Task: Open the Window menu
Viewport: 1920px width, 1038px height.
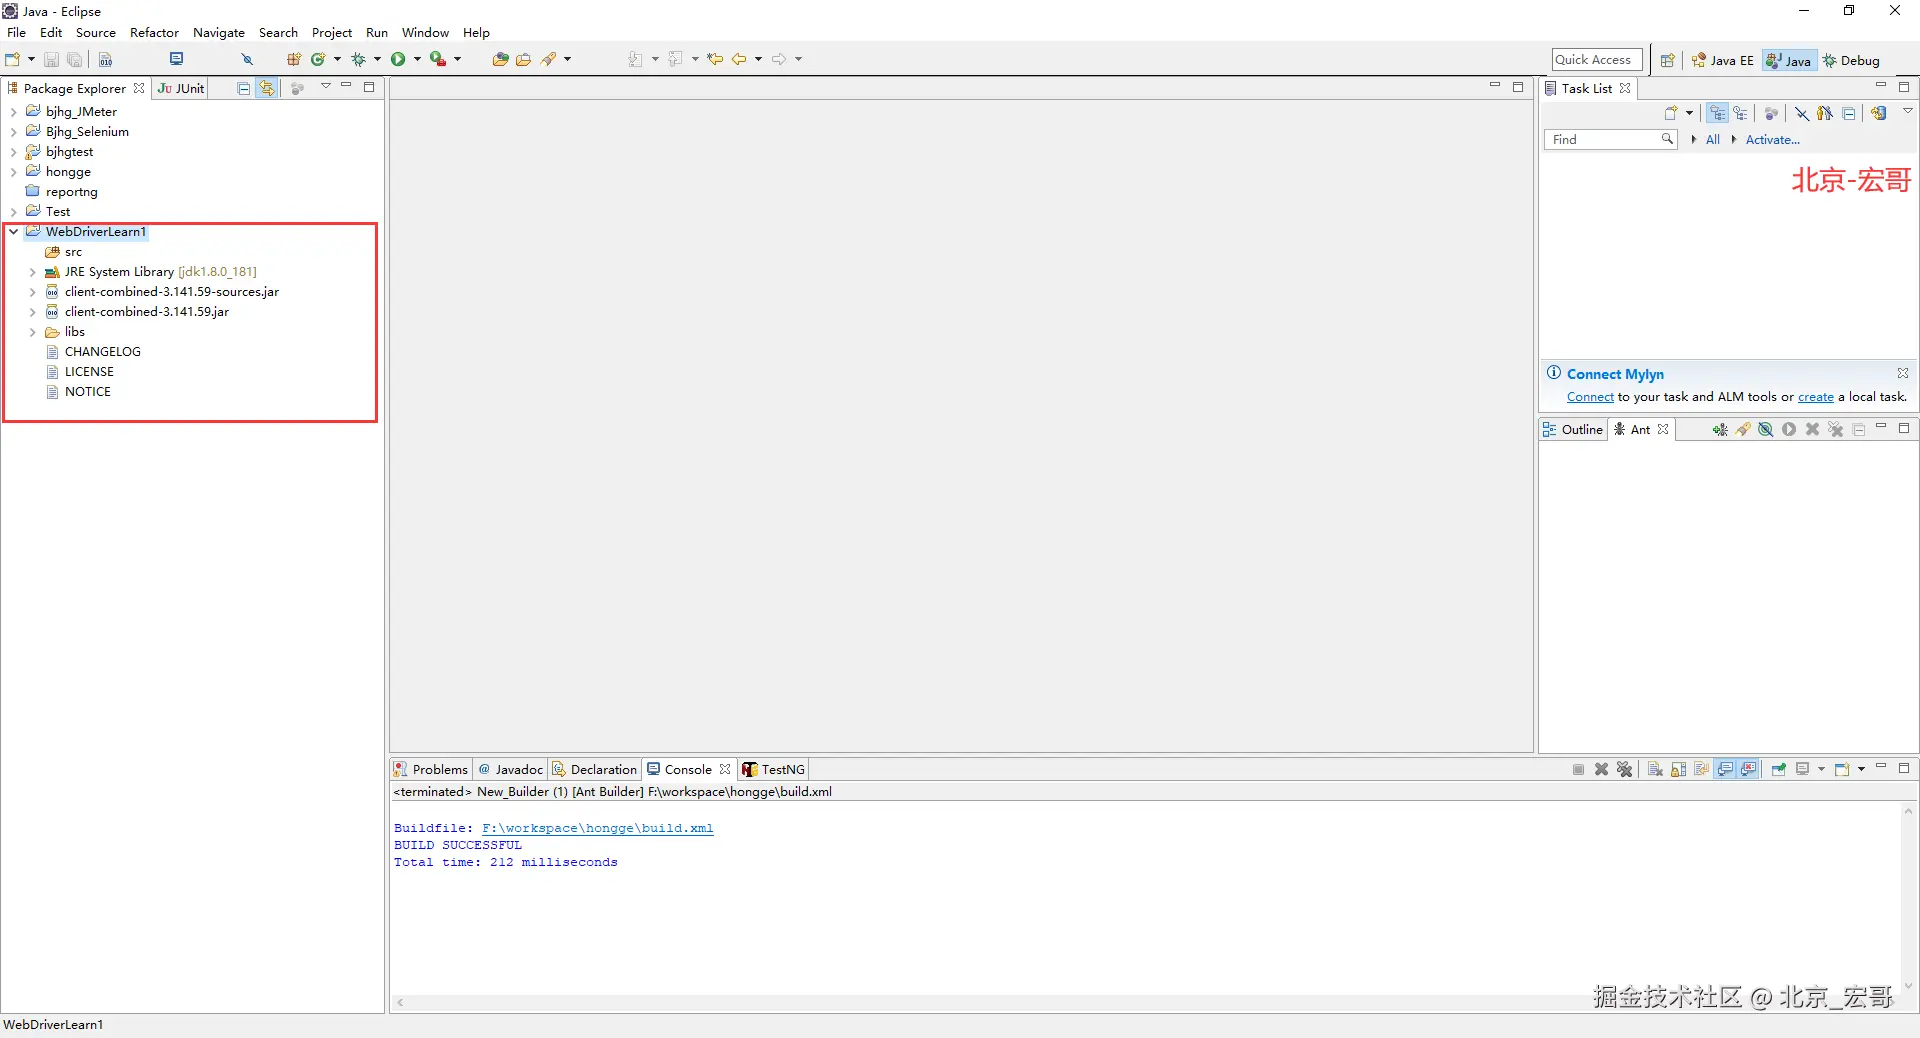Action: [425, 33]
